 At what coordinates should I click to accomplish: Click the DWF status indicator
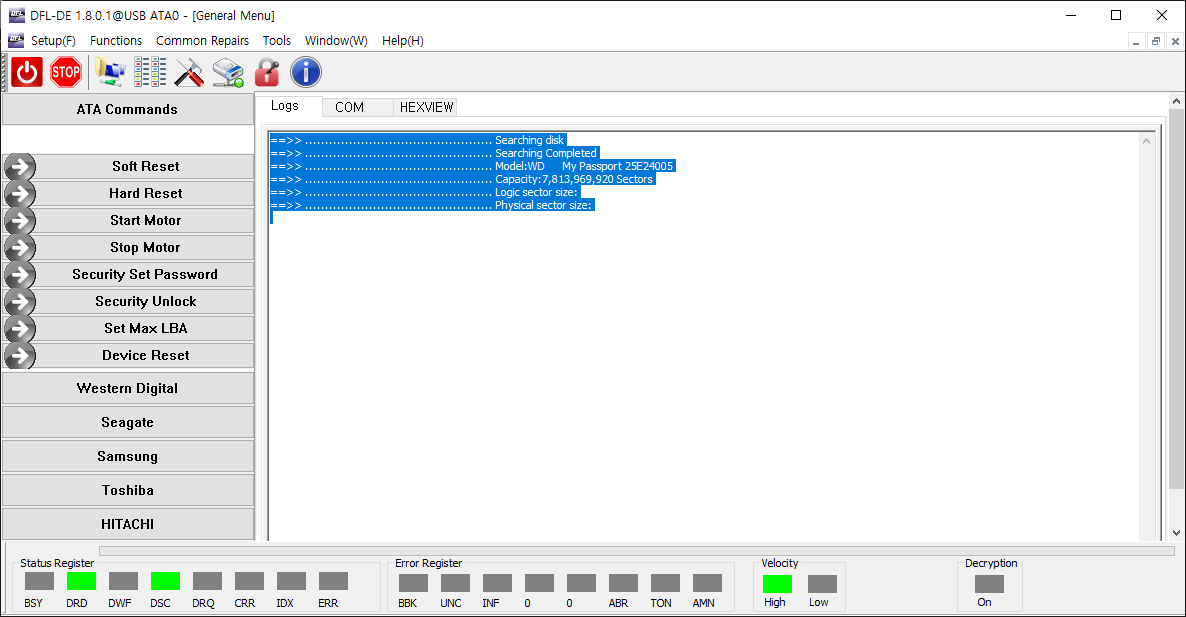tap(123, 581)
